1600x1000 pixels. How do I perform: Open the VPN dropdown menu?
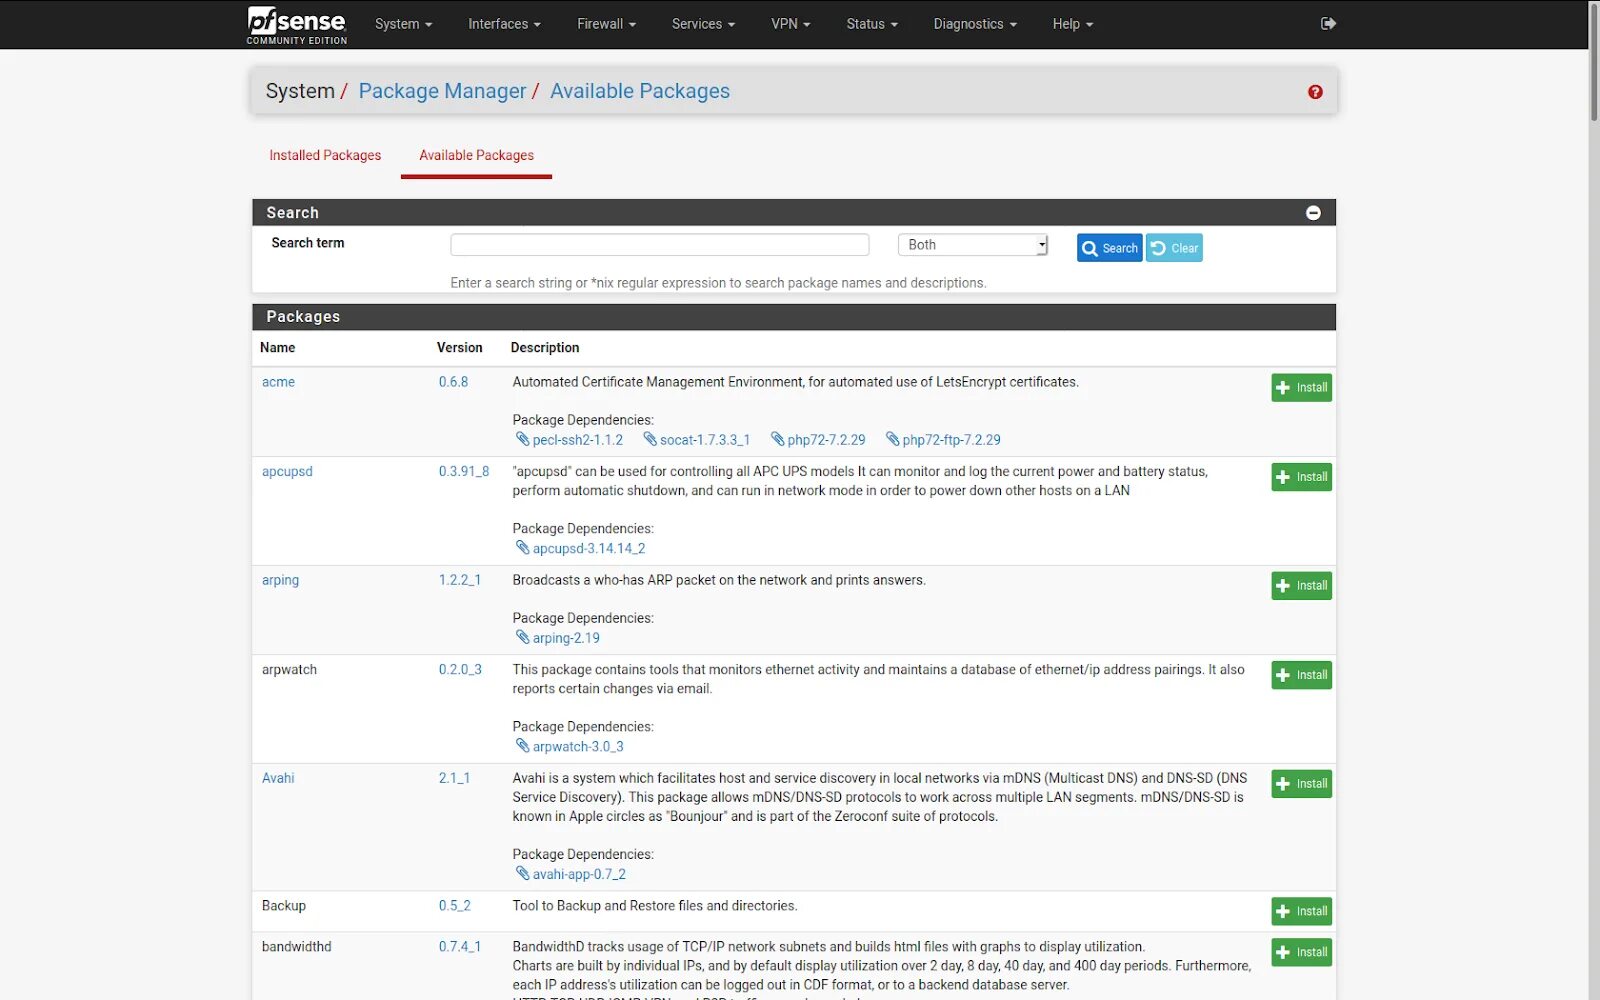(790, 24)
